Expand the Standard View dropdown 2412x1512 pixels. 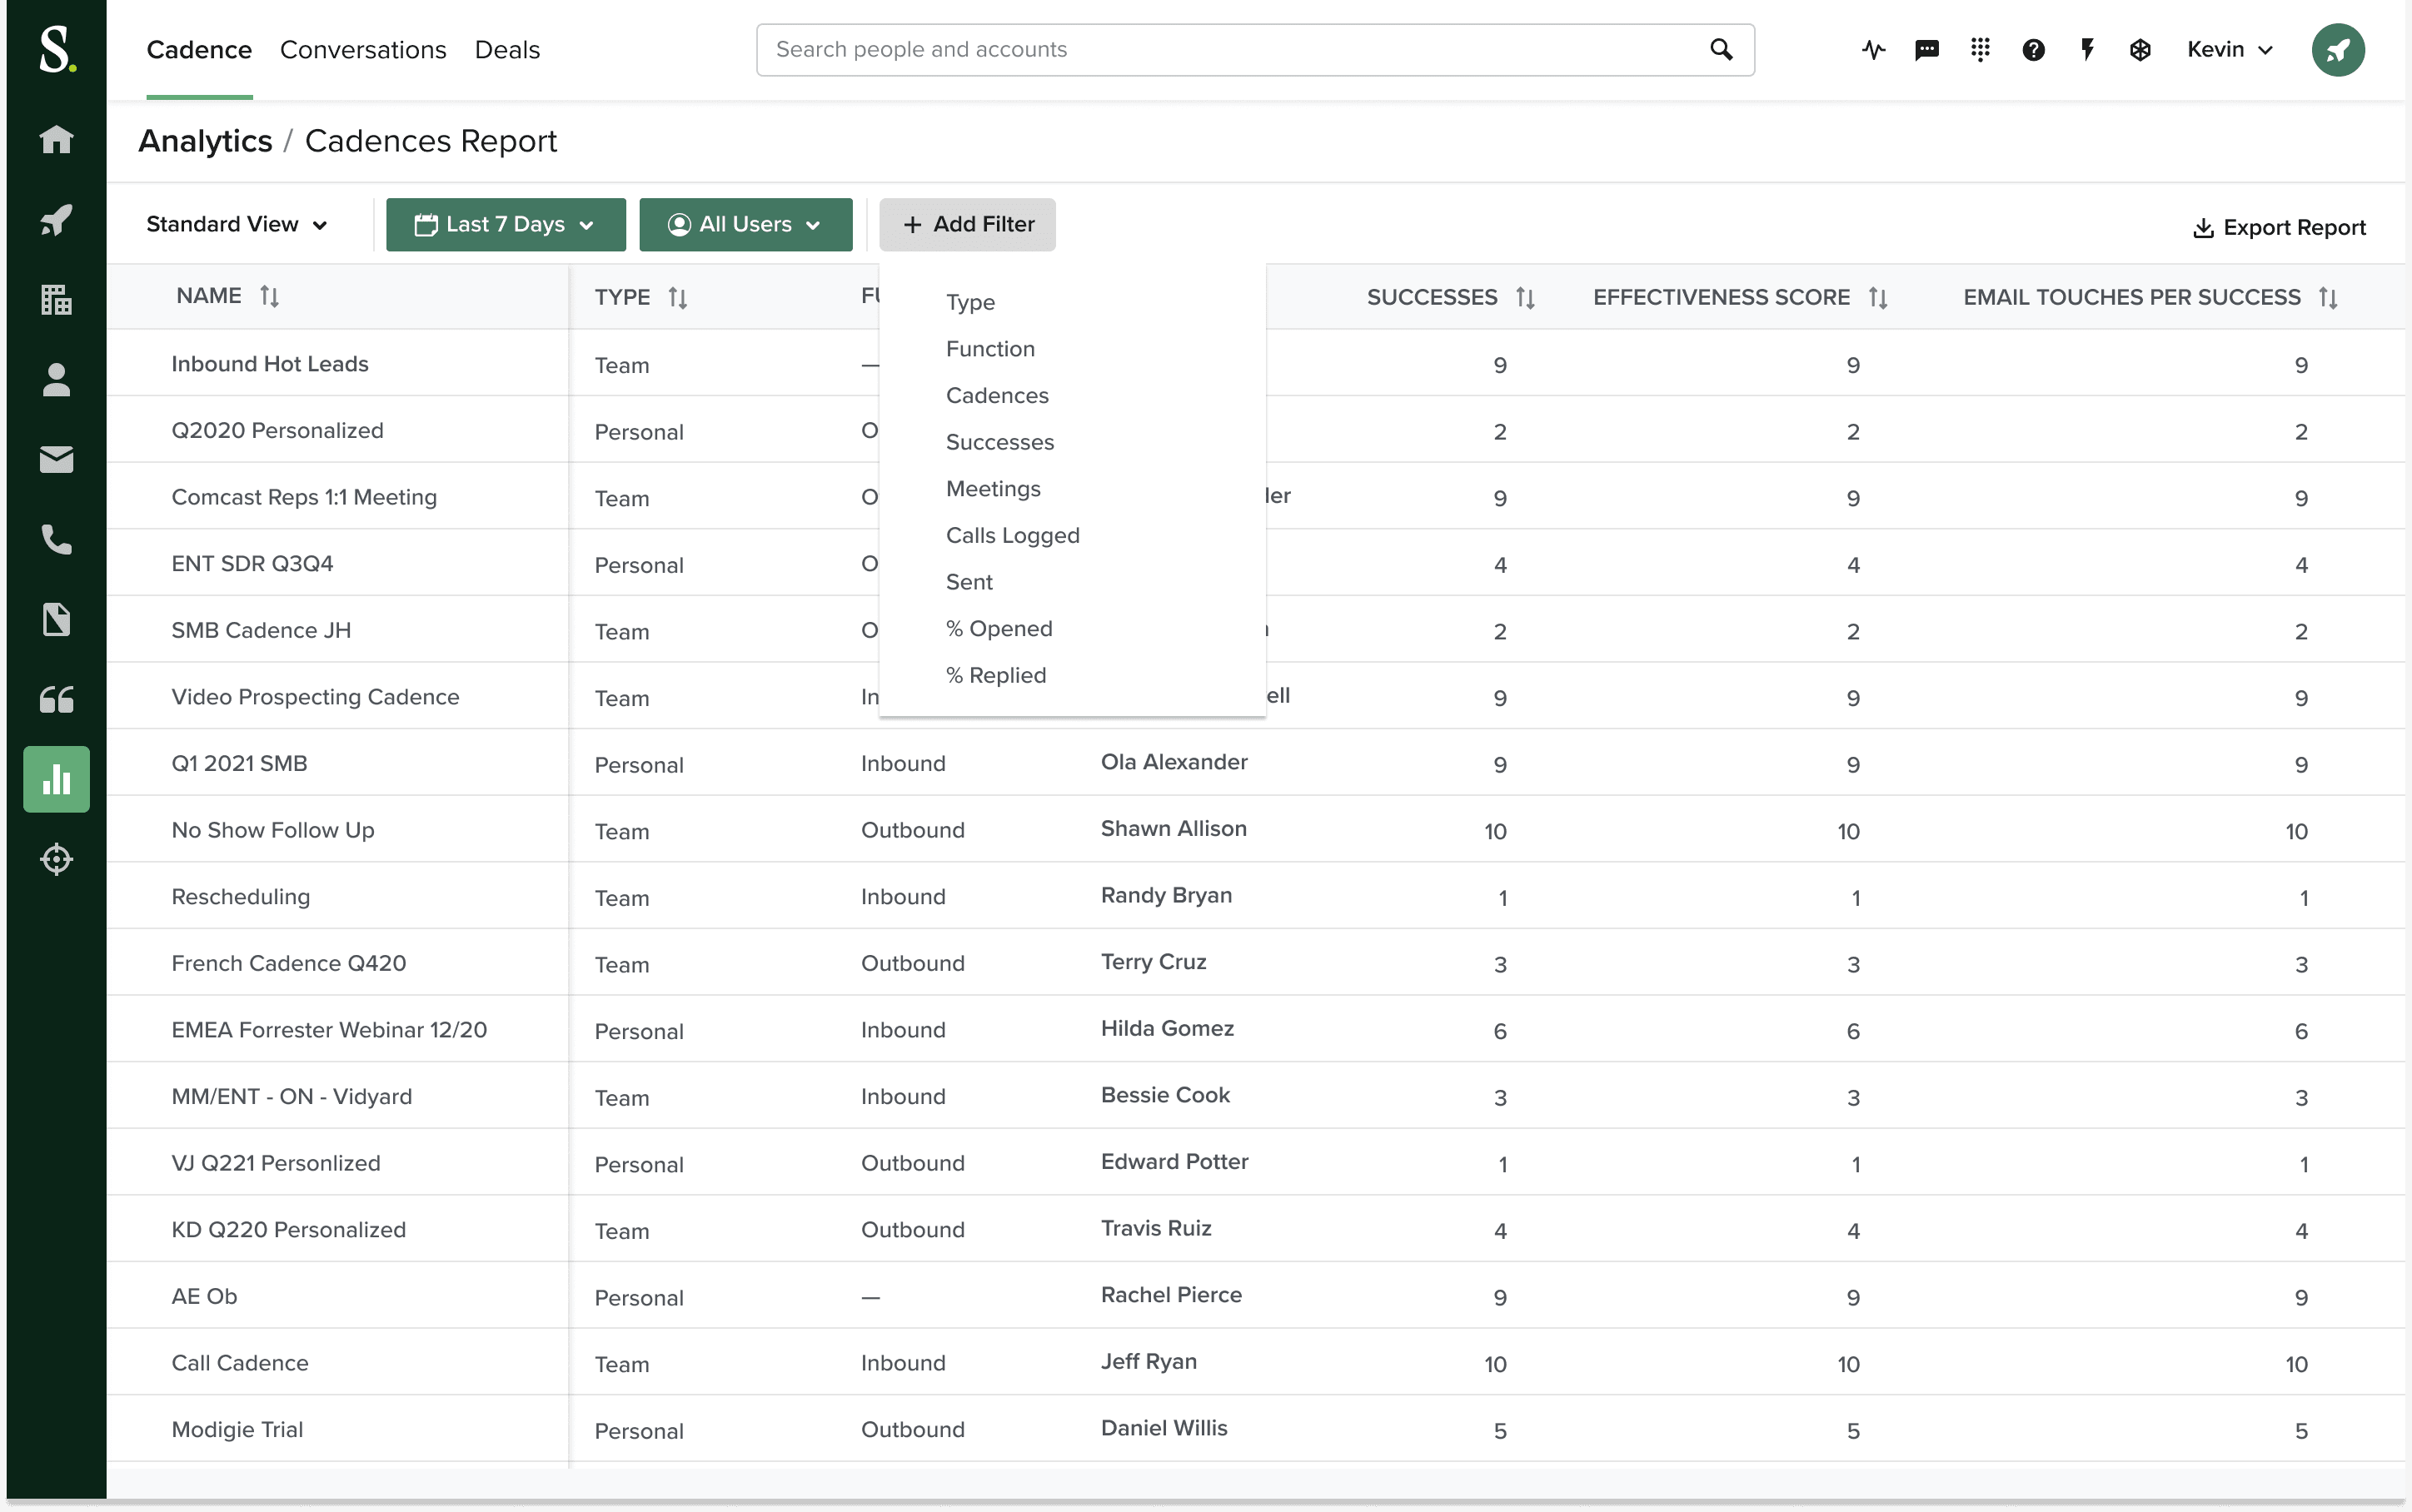click(x=237, y=223)
